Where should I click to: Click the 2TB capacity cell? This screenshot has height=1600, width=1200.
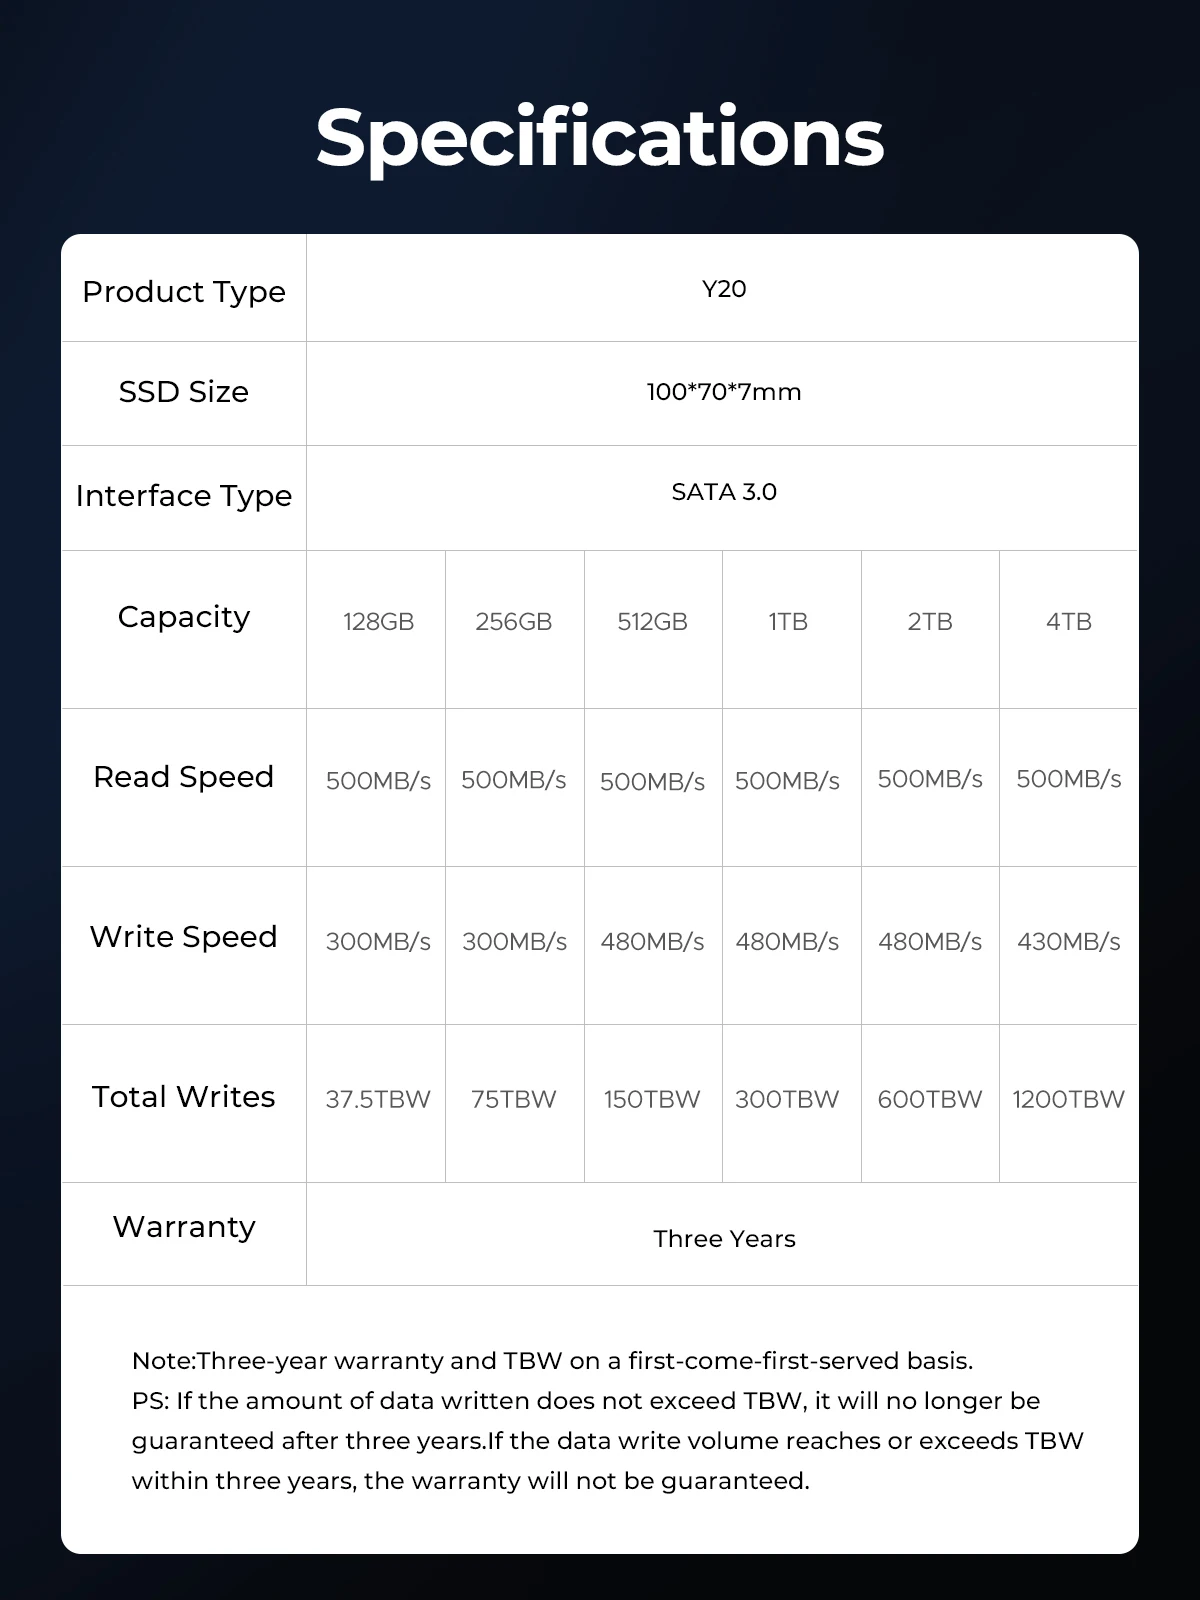click(x=930, y=622)
